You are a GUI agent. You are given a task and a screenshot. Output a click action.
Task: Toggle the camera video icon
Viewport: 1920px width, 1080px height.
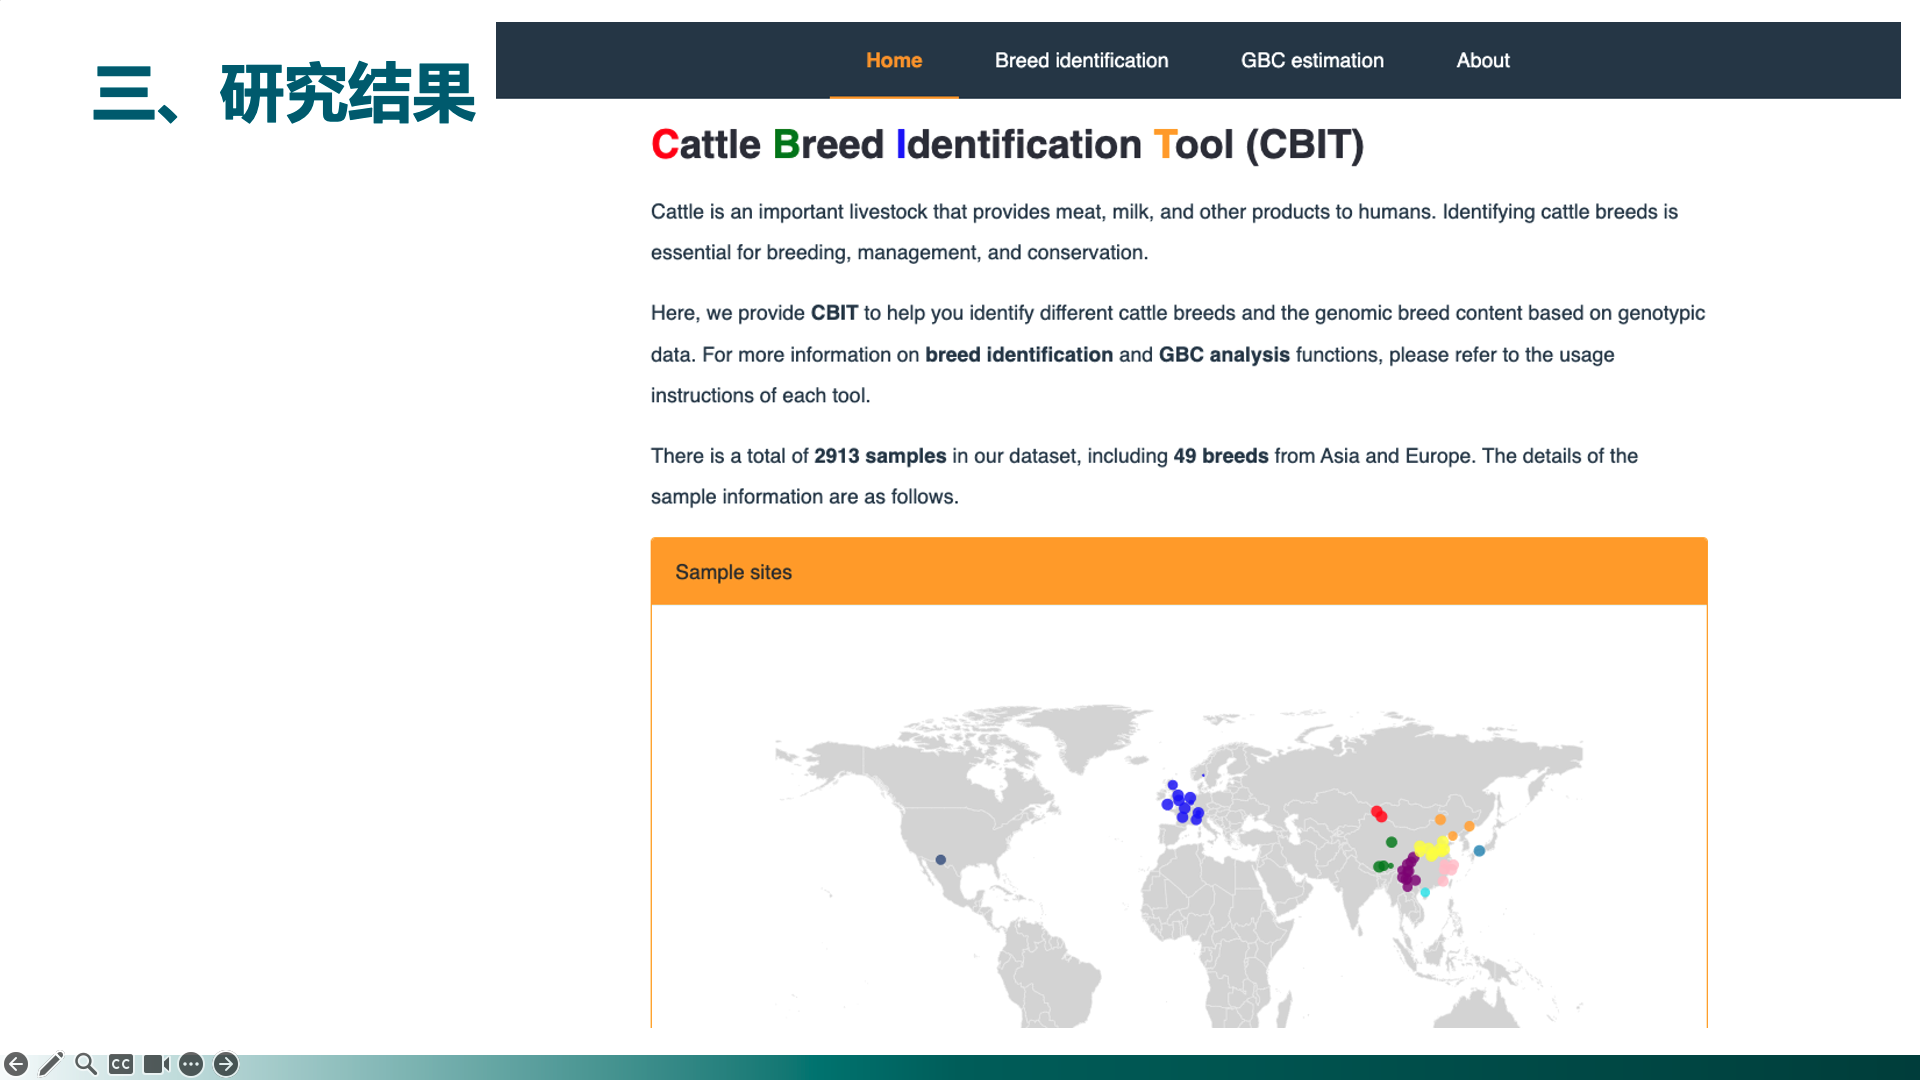[156, 1064]
